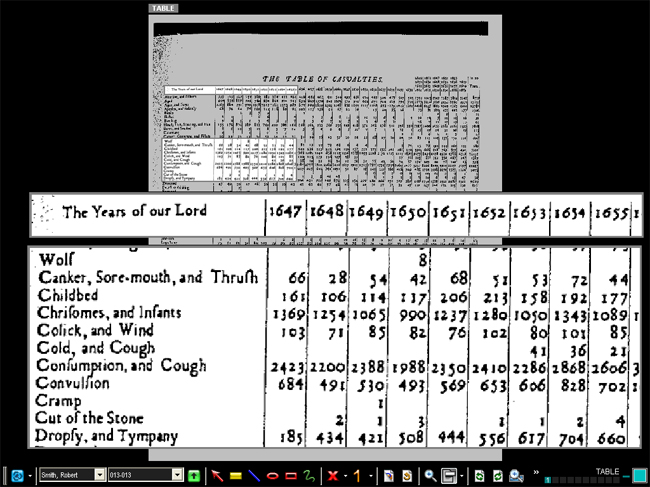Click the orange number 1 marker tool
The image size is (650, 487).
coord(357,475)
